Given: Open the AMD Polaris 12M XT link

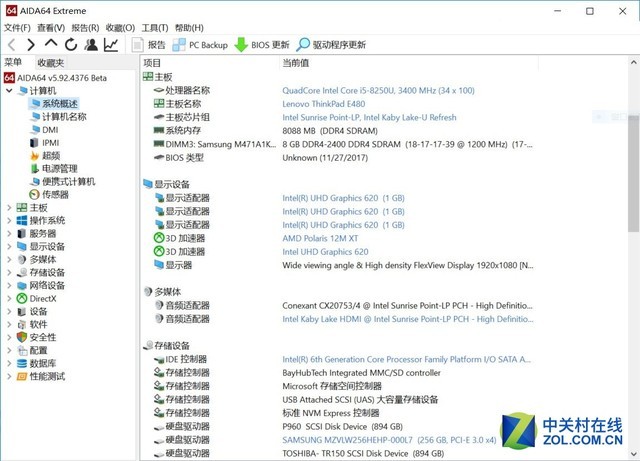Looking at the screenshot, I should click(x=320, y=238).
